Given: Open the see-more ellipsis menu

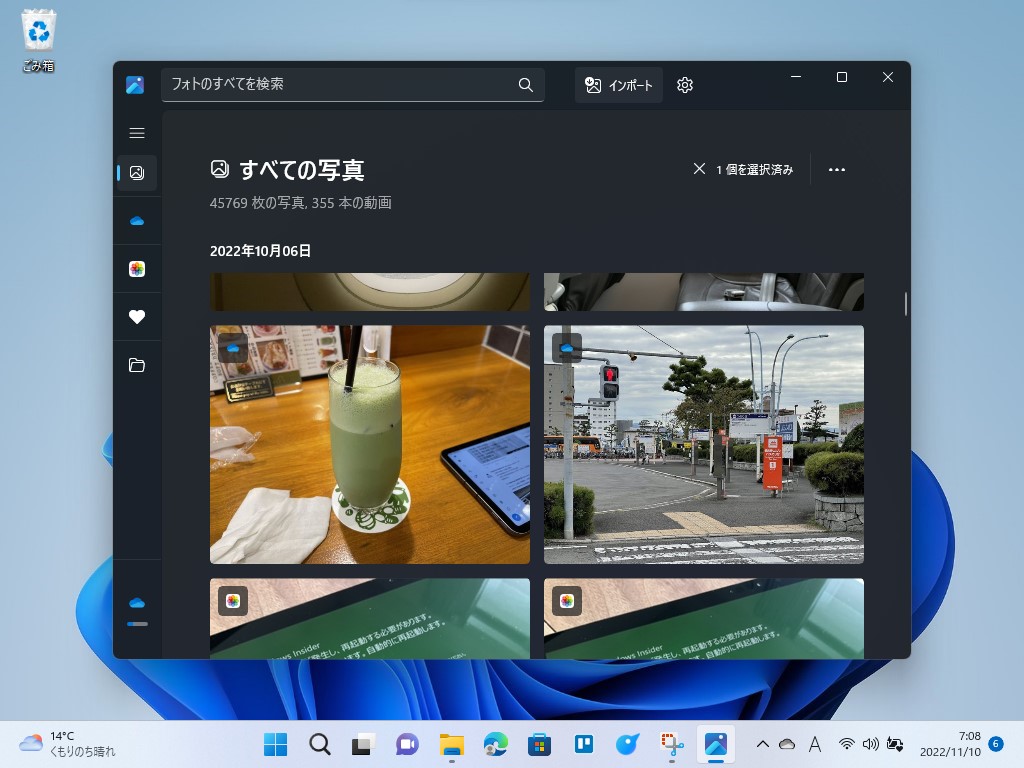Looking at the screenshot, I should 836,169.
